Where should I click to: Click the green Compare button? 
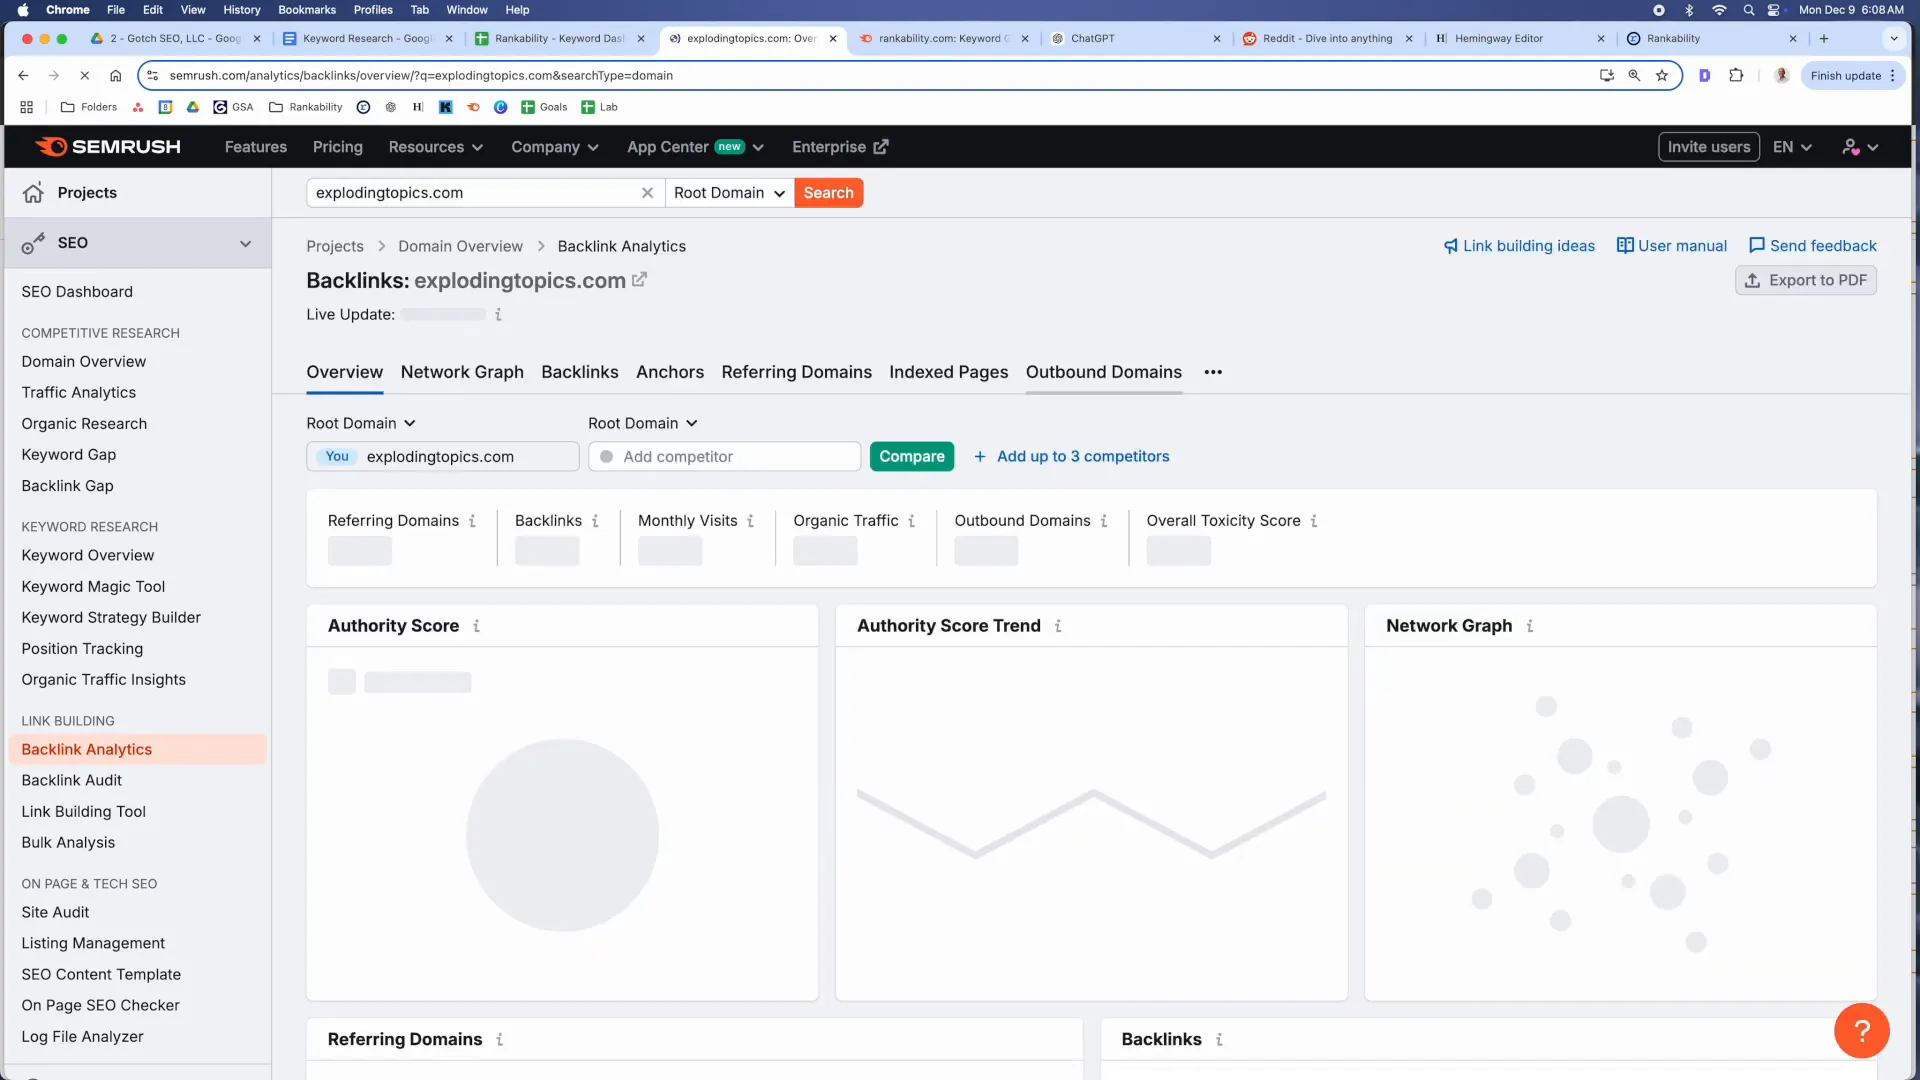911,456
